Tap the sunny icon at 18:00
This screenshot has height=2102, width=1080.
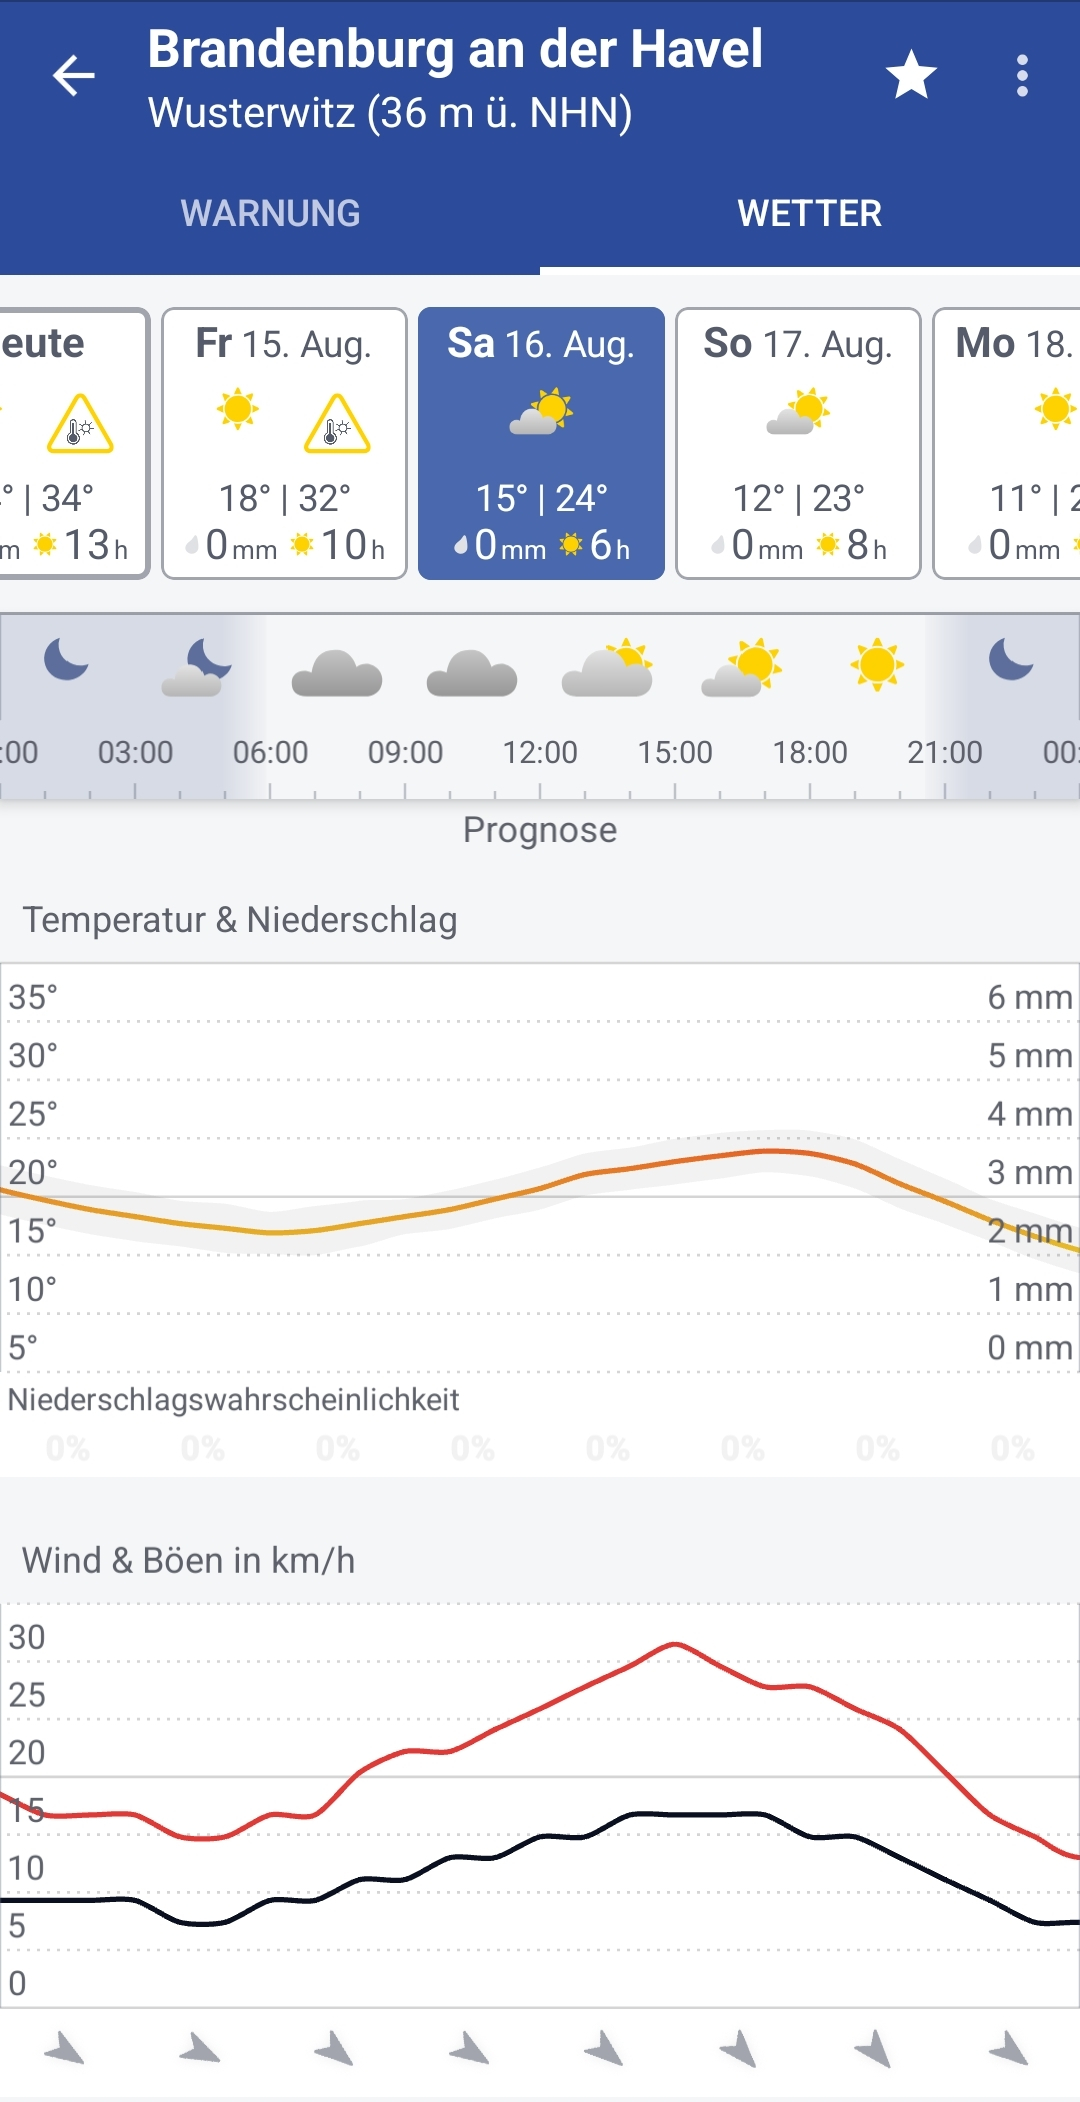coord(877,664)
